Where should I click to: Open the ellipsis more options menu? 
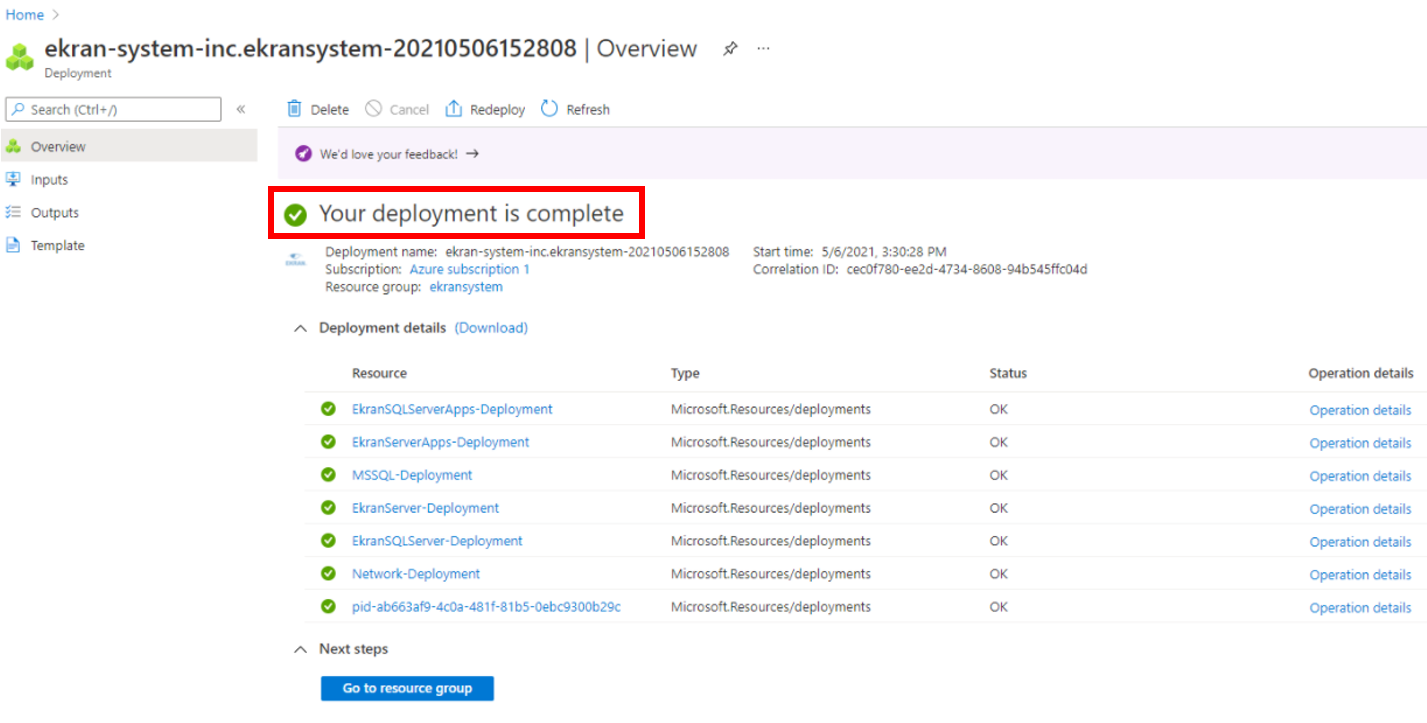coord(764,49)
